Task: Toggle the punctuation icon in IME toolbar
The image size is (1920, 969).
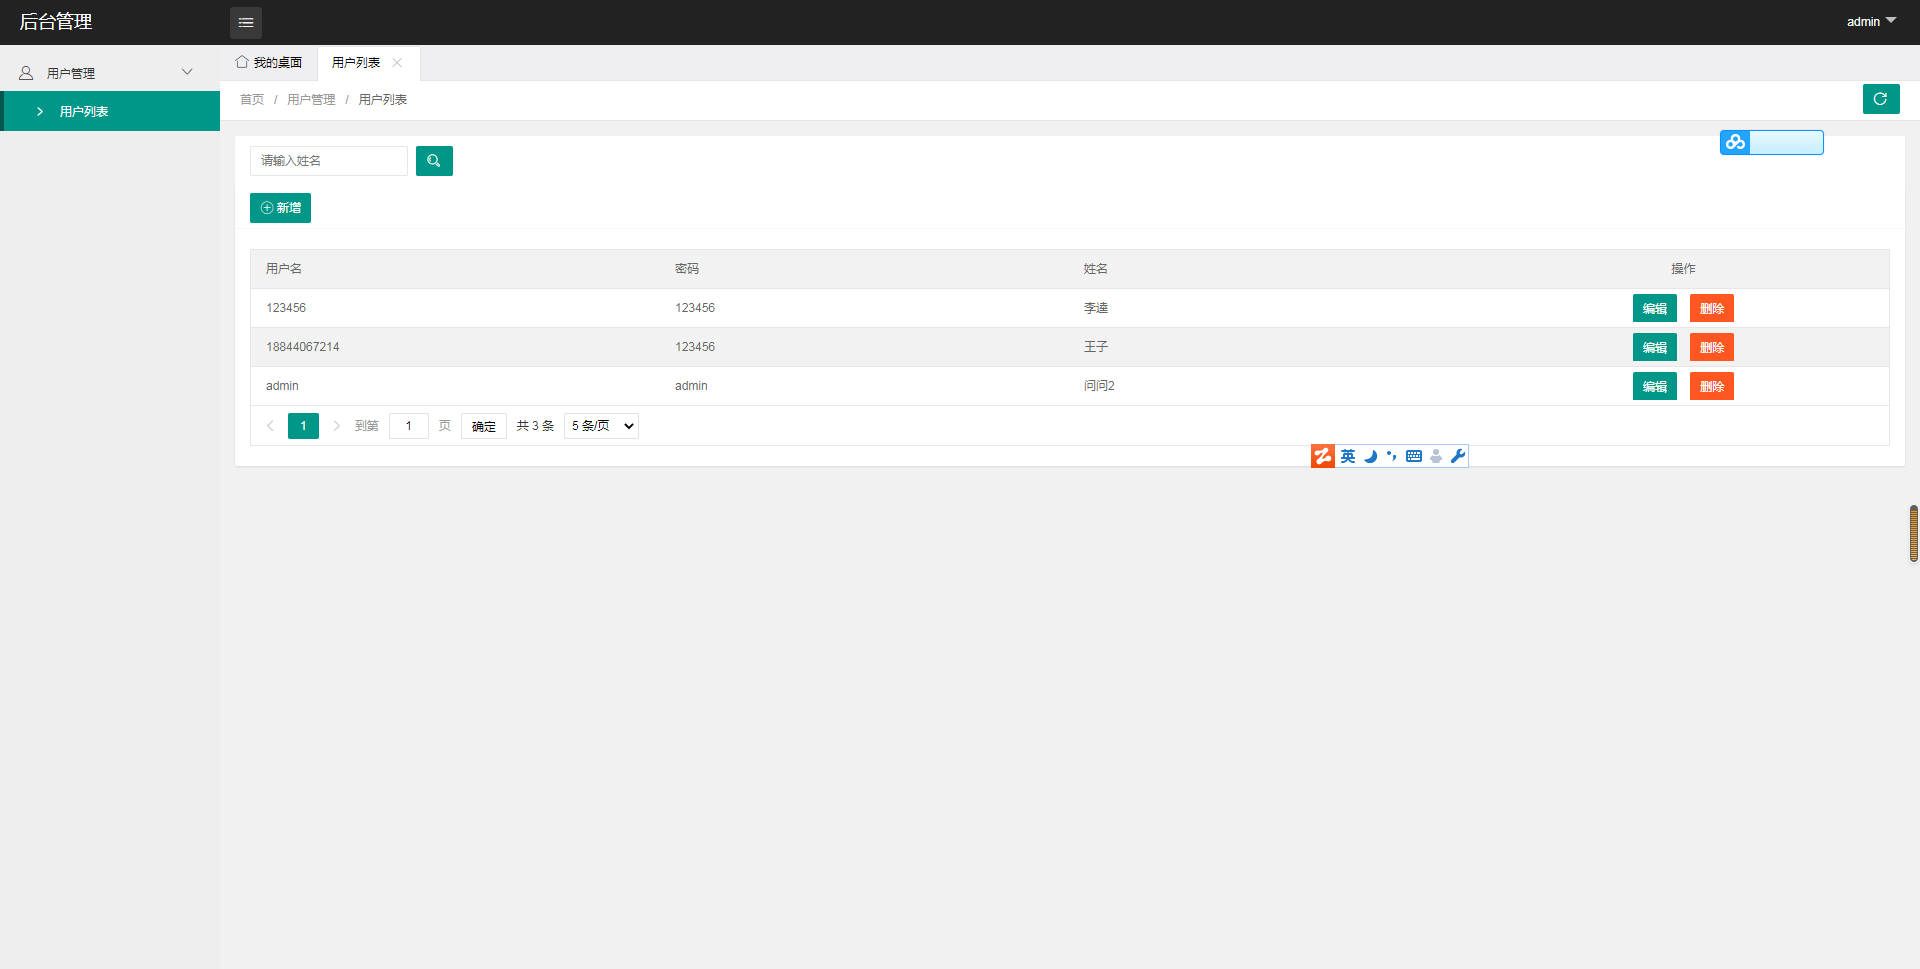Action: pos(1392,456)
